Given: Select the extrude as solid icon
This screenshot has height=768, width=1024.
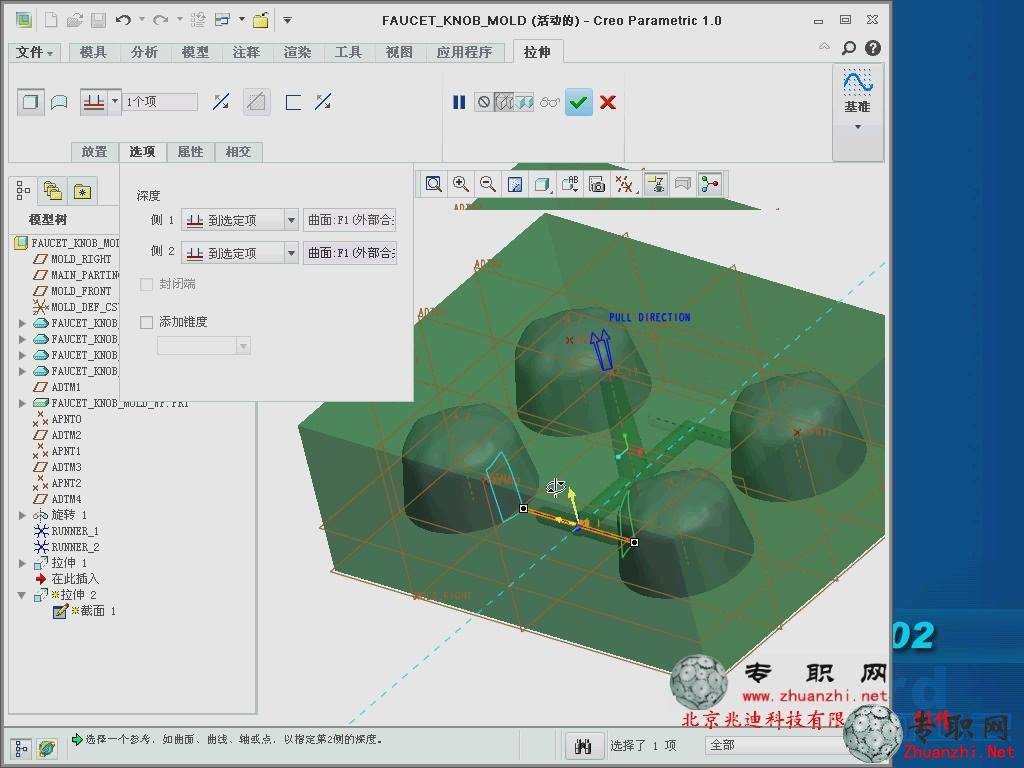Looking at the screenshot, I should (30, 102).
